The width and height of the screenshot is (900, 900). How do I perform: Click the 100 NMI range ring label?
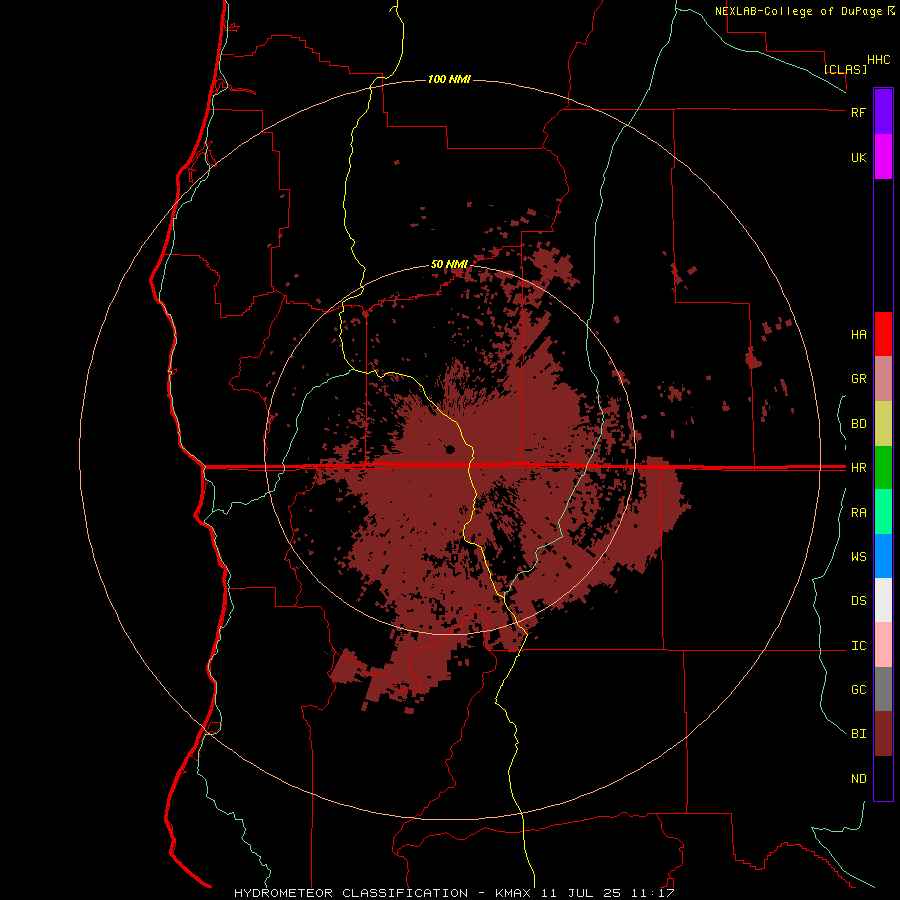(449, 79)
